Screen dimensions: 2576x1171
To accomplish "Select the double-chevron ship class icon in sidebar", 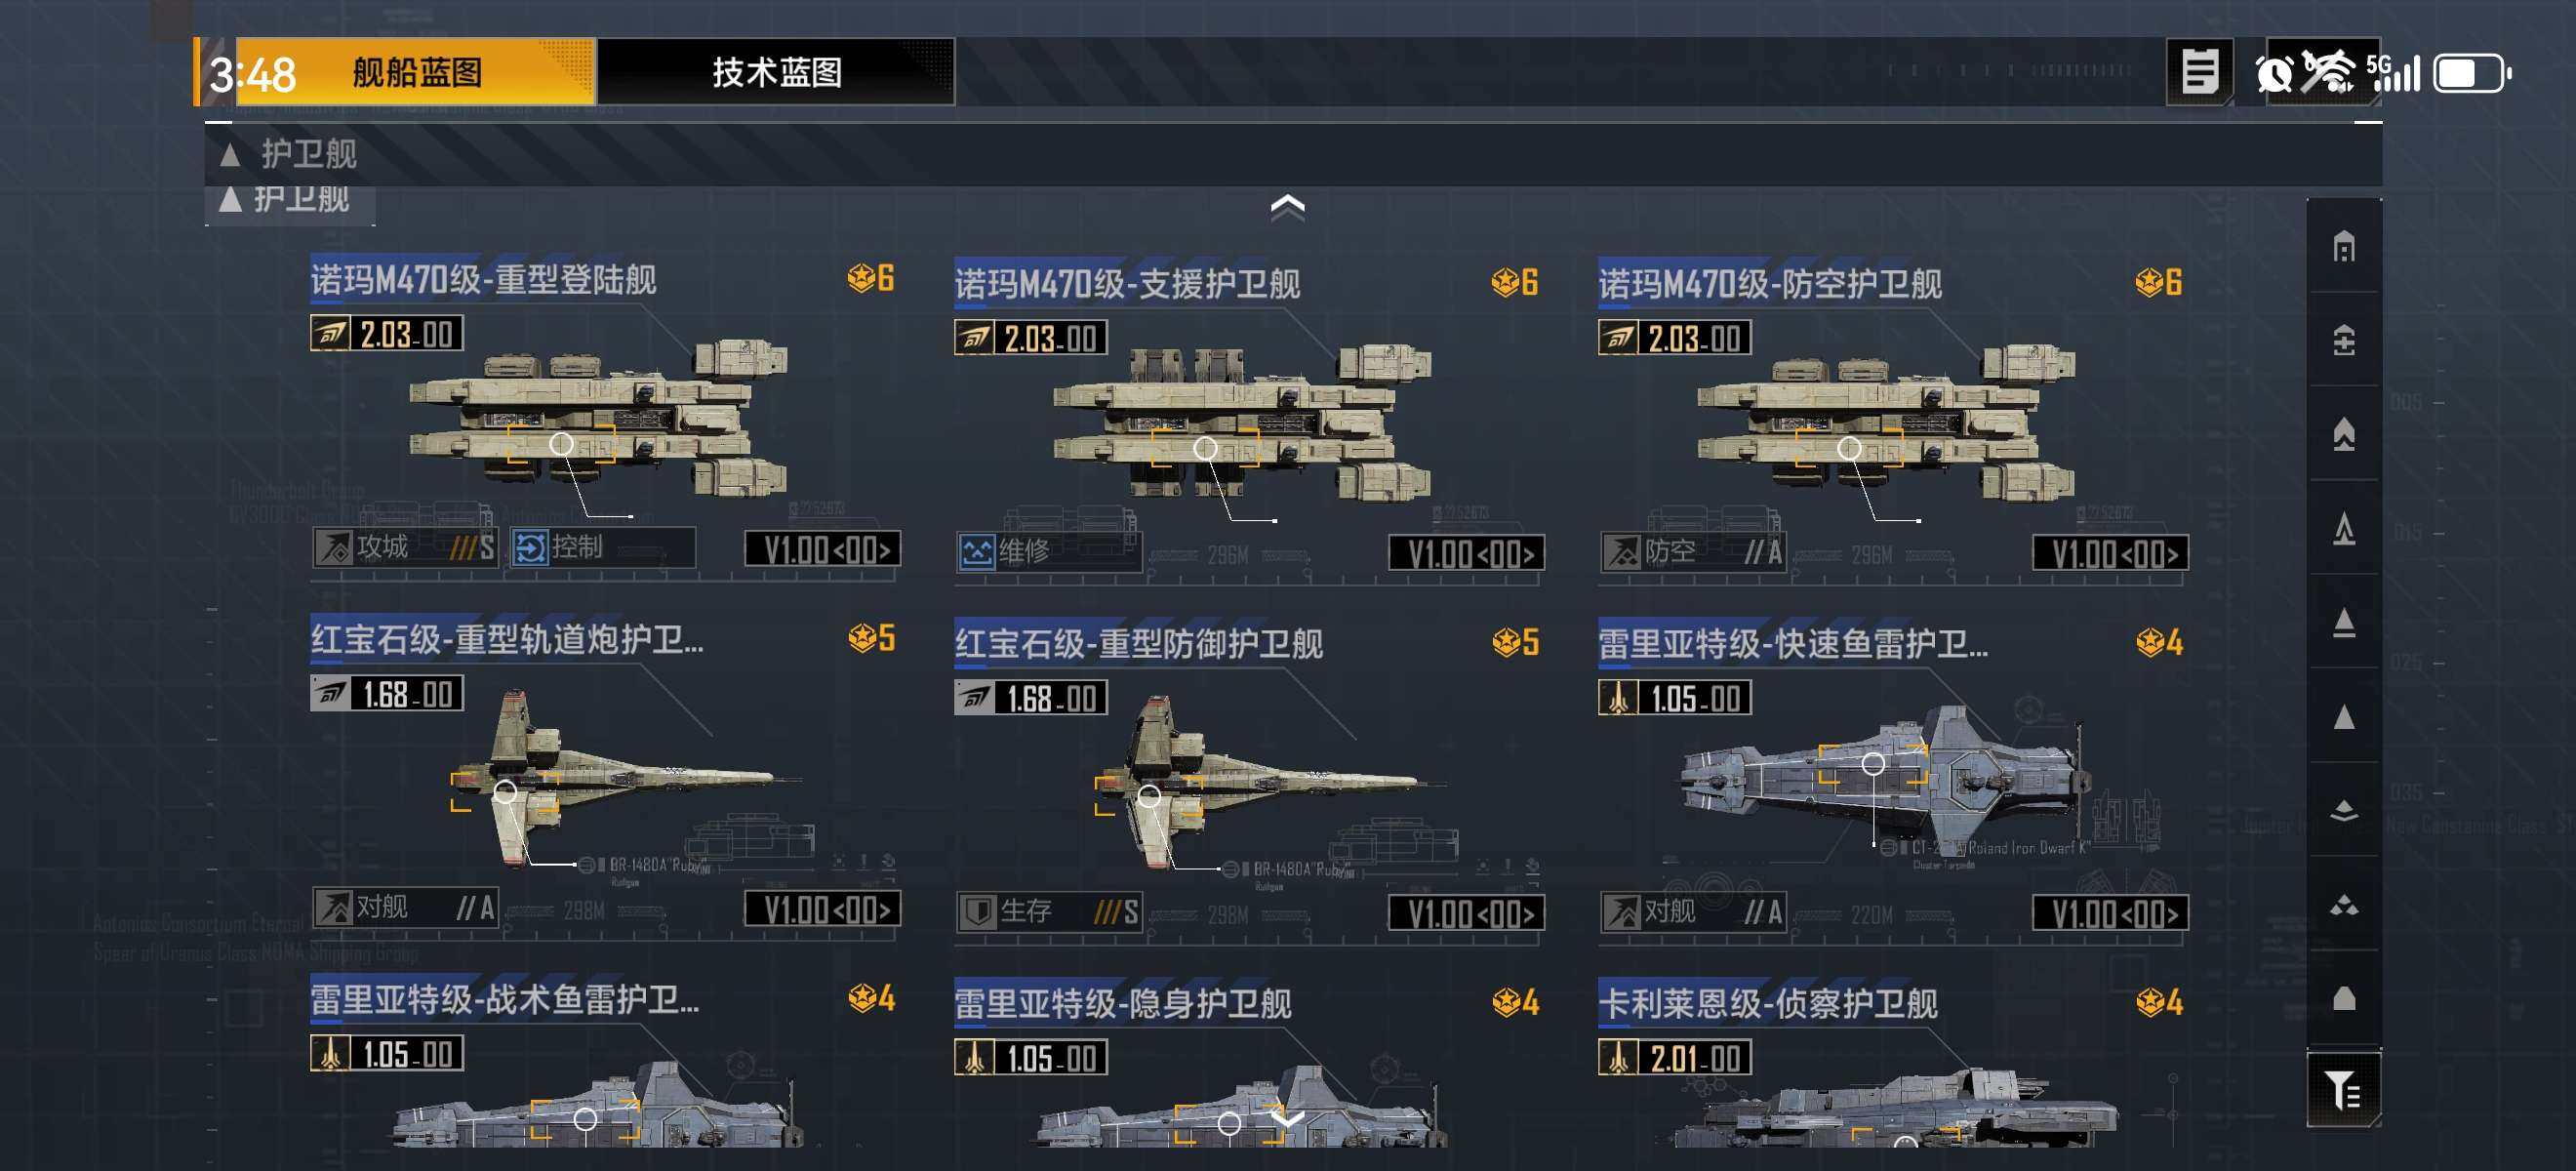I will [x=2343, y=434].
